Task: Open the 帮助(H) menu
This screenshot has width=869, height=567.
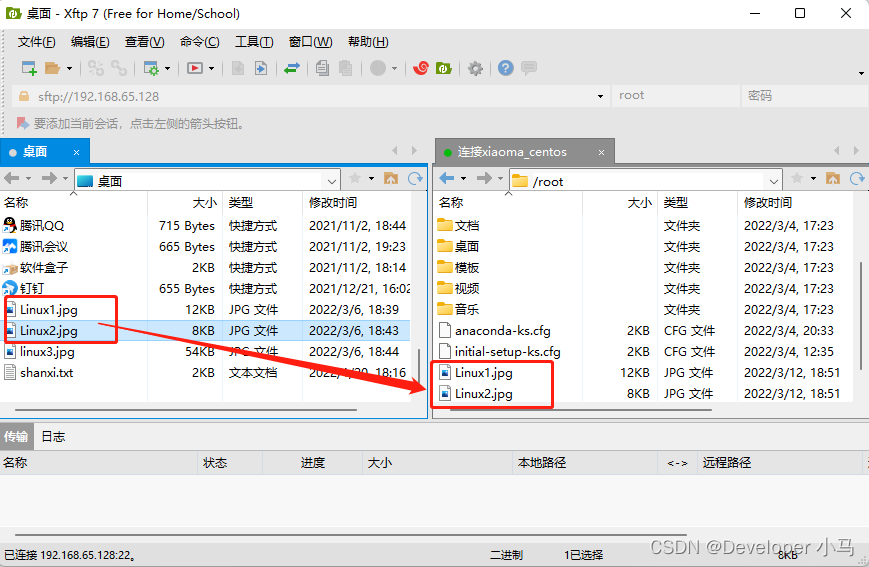Action: tap(368, 42)
